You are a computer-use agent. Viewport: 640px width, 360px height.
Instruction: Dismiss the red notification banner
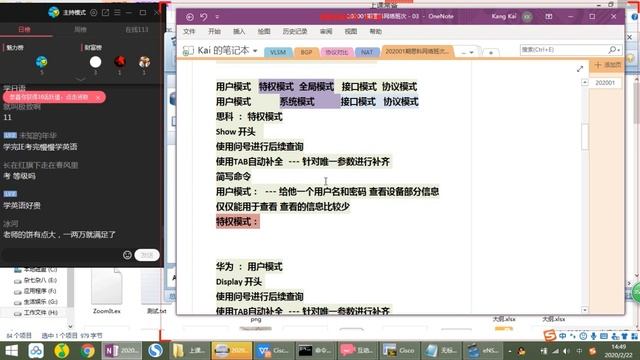point(98,98)
